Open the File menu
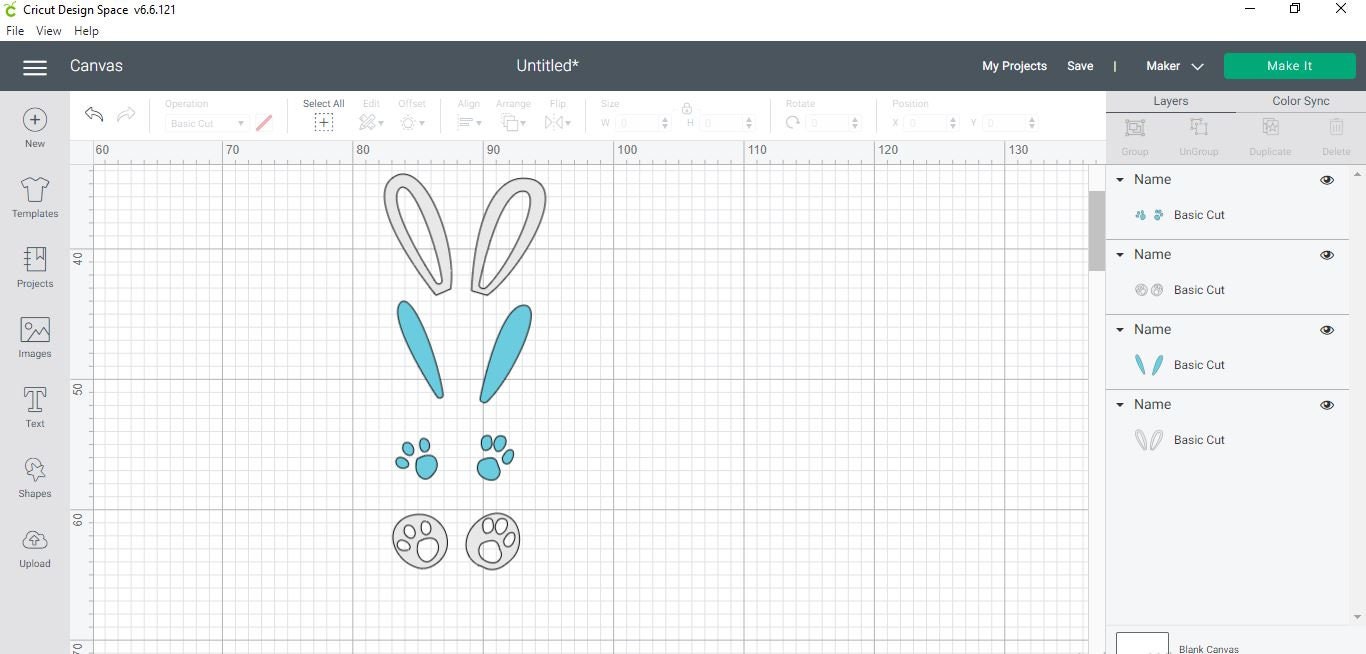 coord(15,30)
